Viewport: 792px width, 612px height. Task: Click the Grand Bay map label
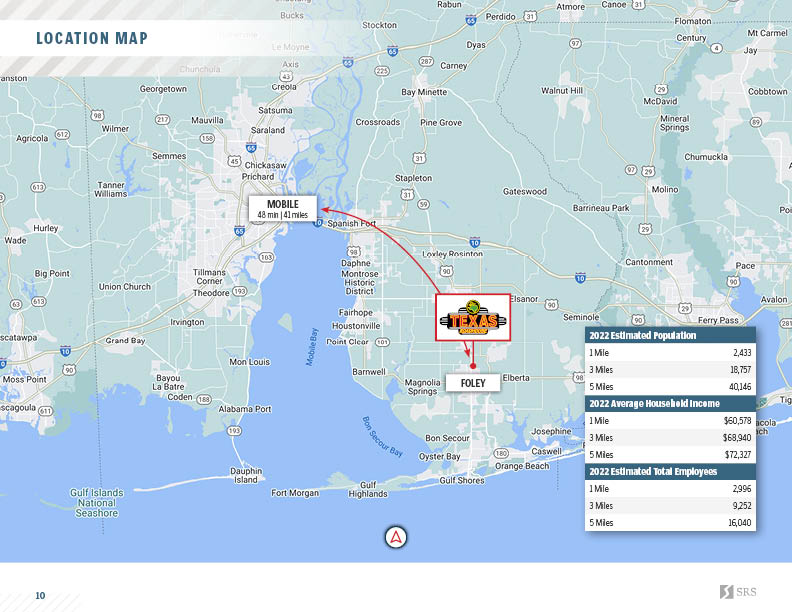pyautogui.click(x=125, y=341)
